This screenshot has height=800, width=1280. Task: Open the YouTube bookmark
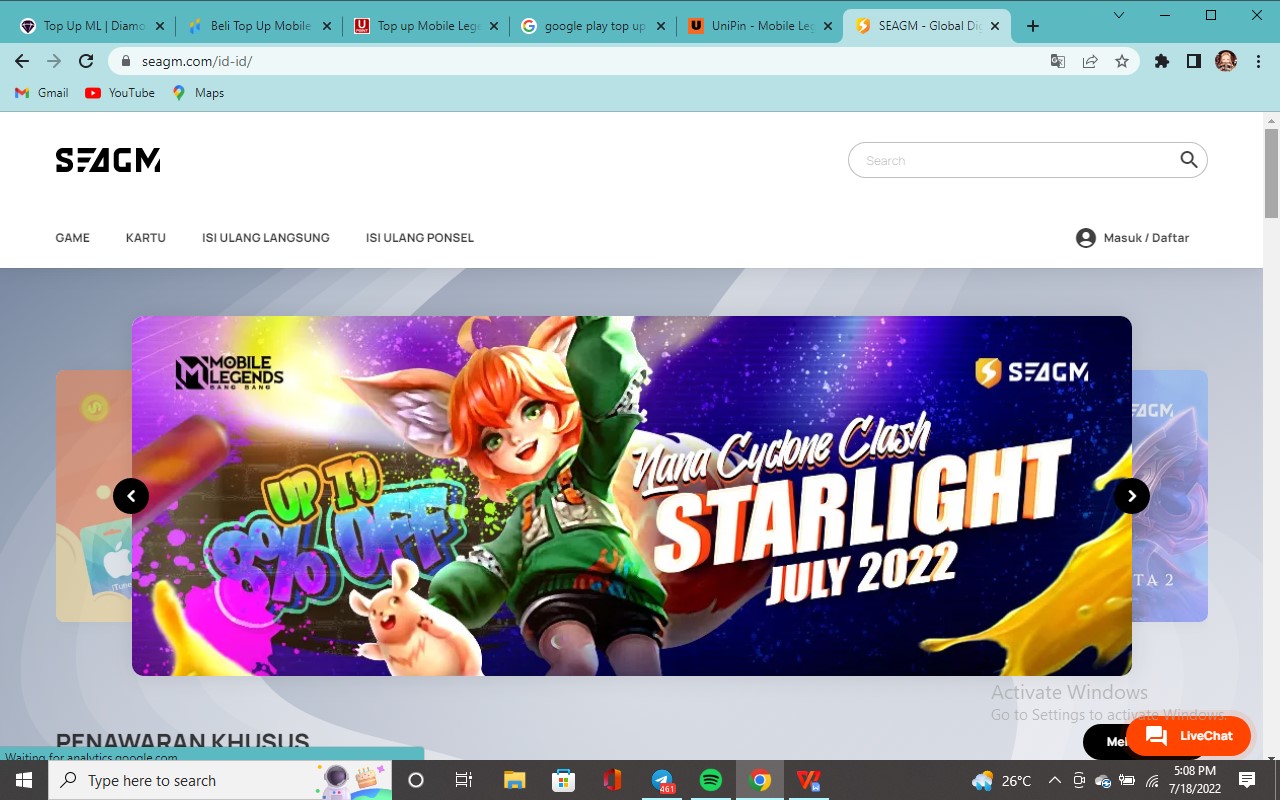[x=120, y=93]
